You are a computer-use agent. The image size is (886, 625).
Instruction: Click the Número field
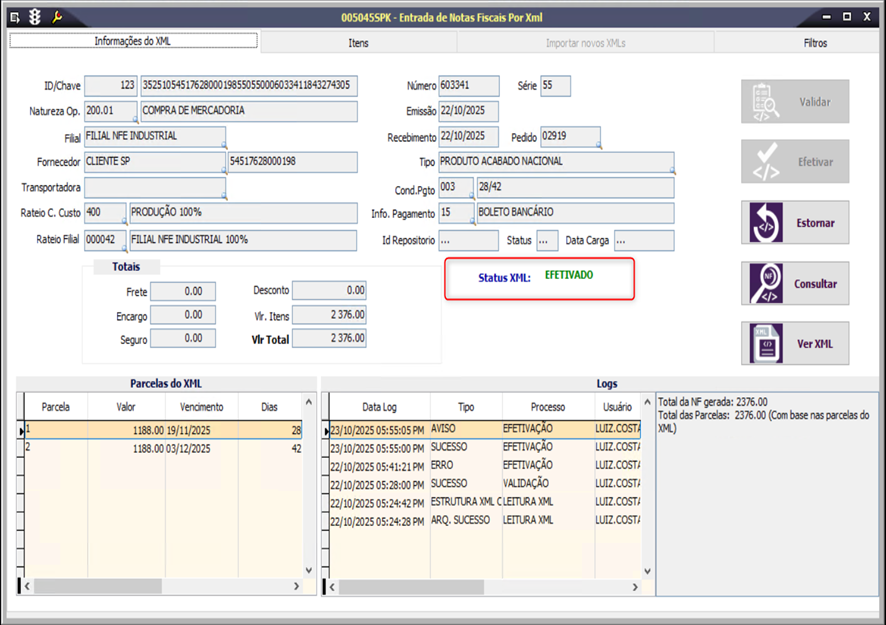click(x=469, y=86)
